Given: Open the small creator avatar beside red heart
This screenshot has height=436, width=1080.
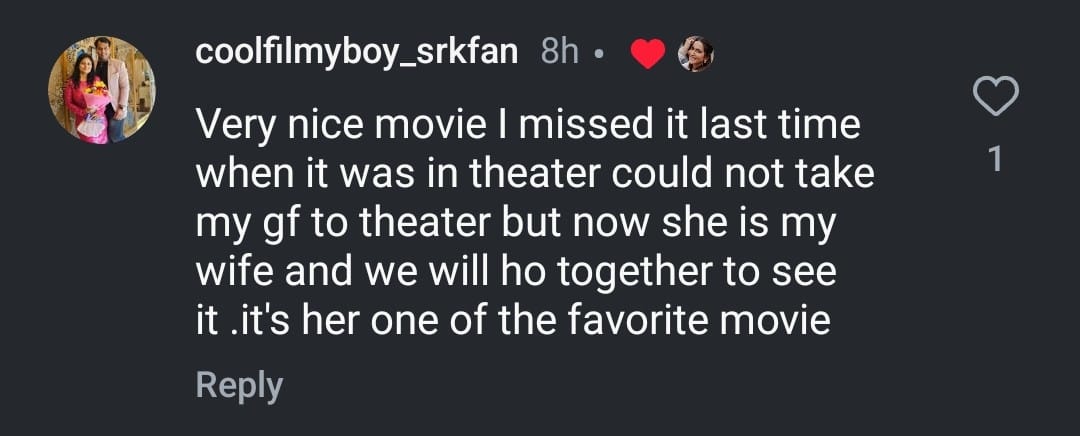Looking at the screenshot, I should tap(695, 55).
